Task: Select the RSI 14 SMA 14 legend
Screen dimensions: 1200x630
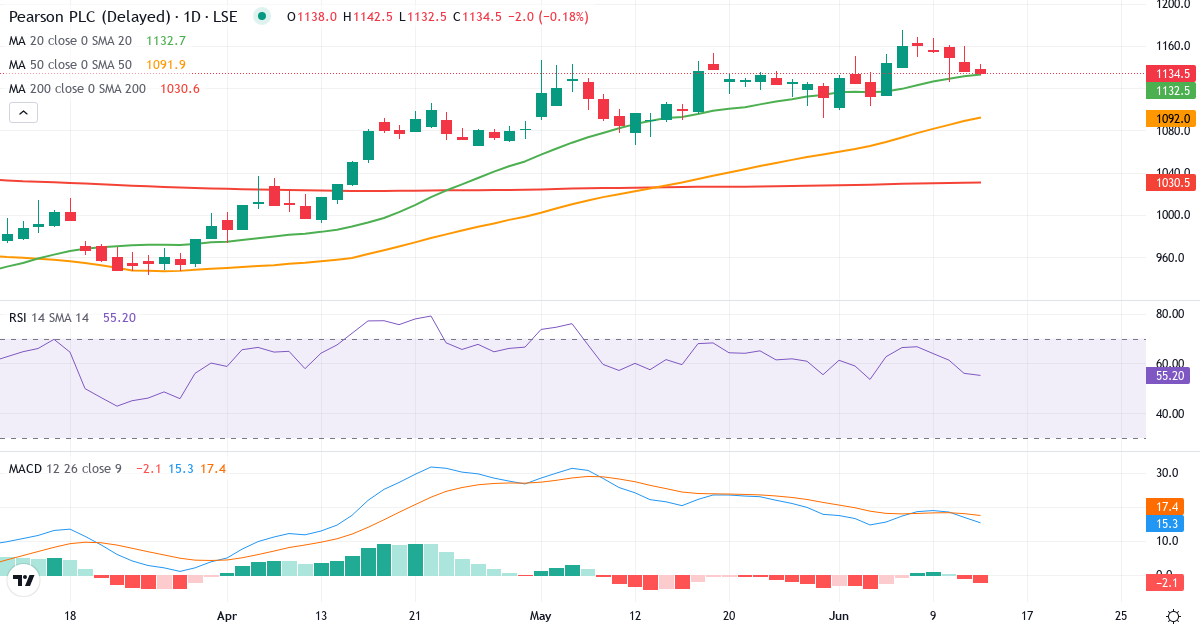Action: (49, 318)
